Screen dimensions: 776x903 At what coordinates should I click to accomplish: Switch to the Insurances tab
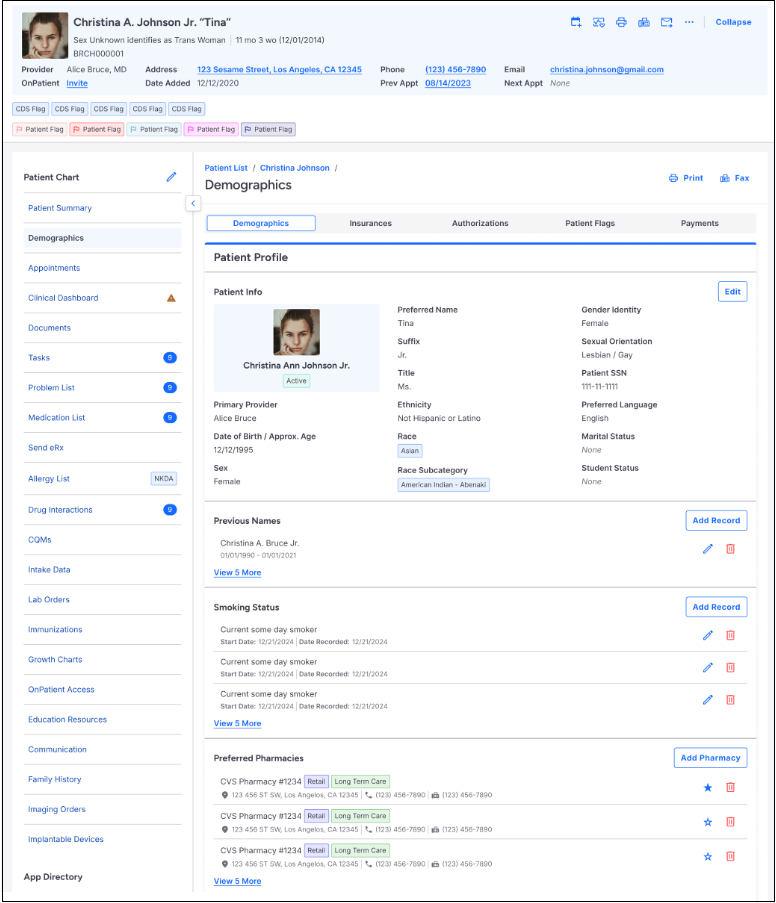point(370,223)
